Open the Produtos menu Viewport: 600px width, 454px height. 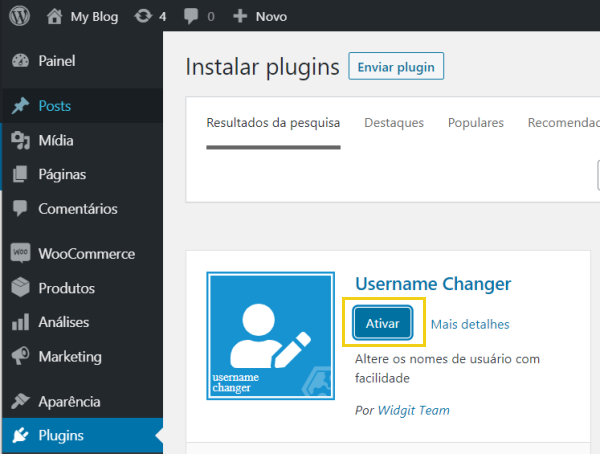click(67, 288)
